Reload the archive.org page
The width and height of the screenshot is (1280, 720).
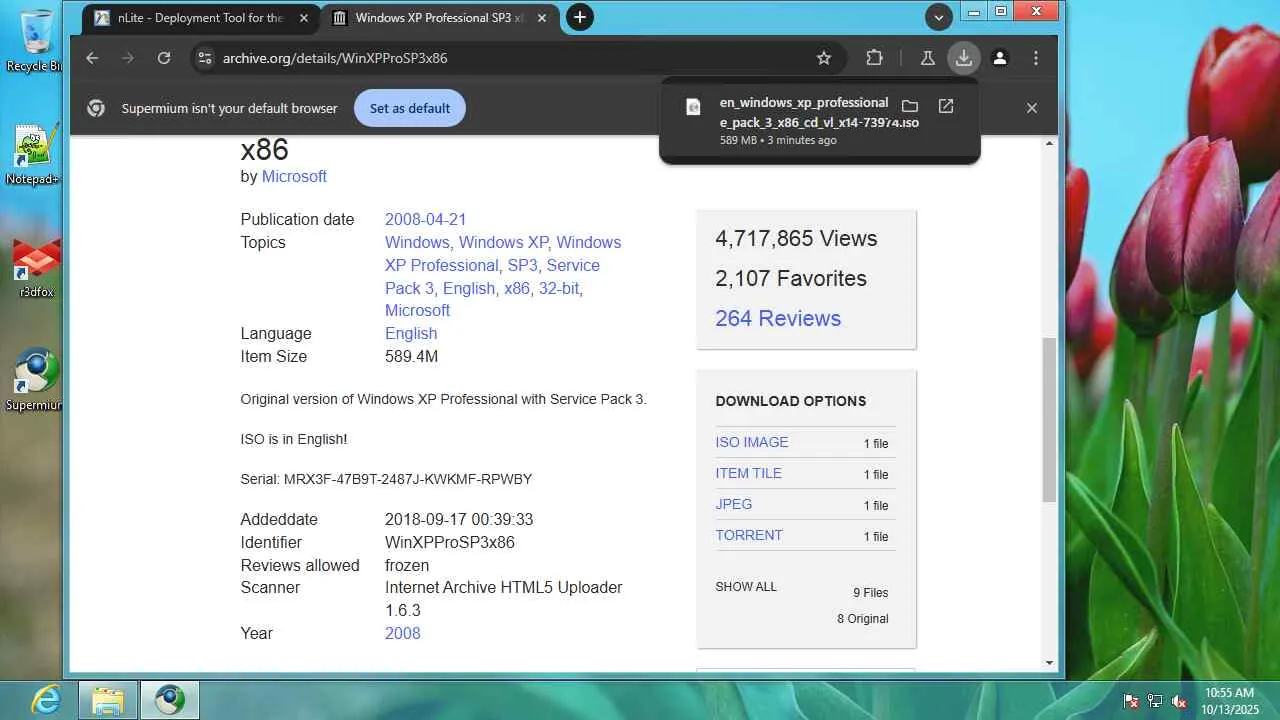(x=164, y=58)
